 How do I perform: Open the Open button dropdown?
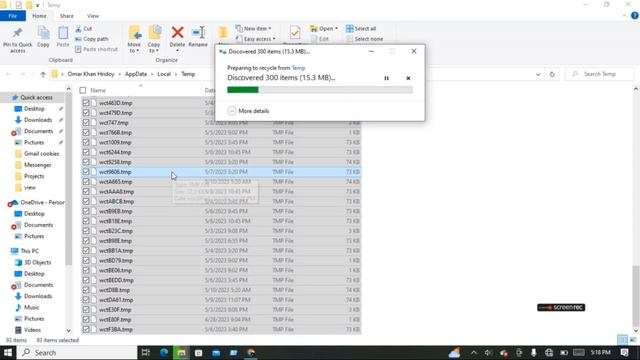coord(336,29)
